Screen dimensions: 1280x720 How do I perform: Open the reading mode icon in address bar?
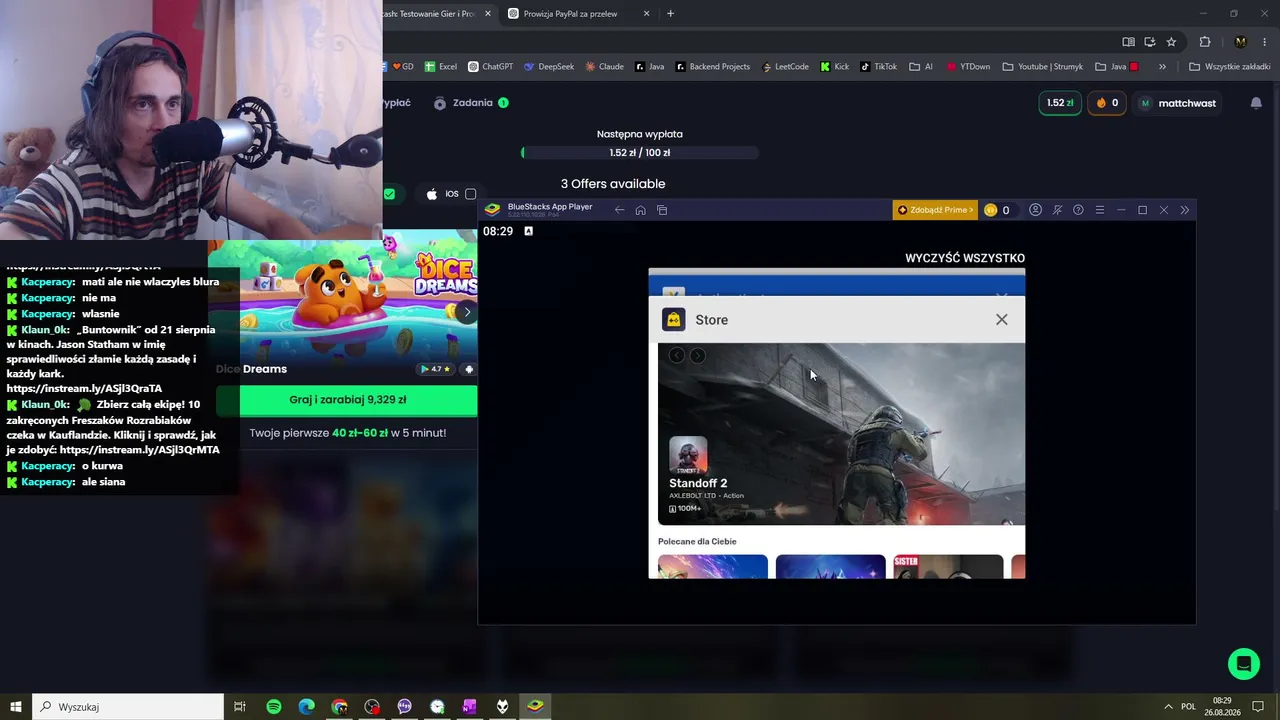point(1128,42)
